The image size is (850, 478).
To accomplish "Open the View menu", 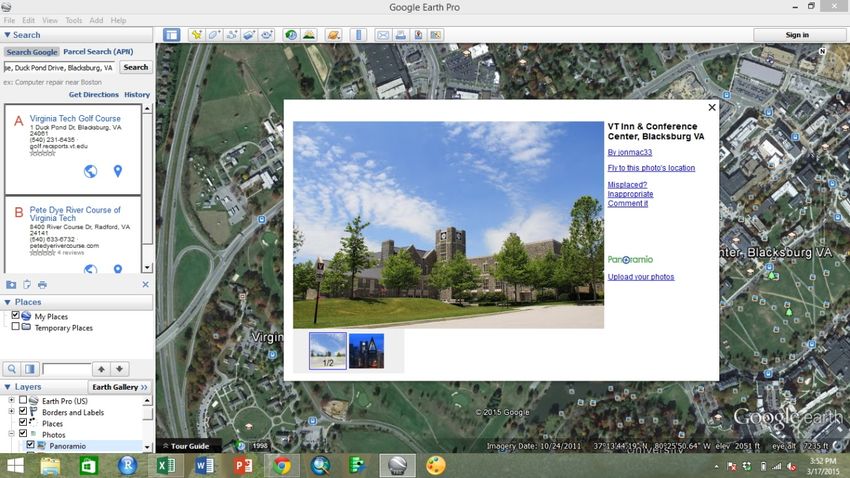I will [50, 20].
